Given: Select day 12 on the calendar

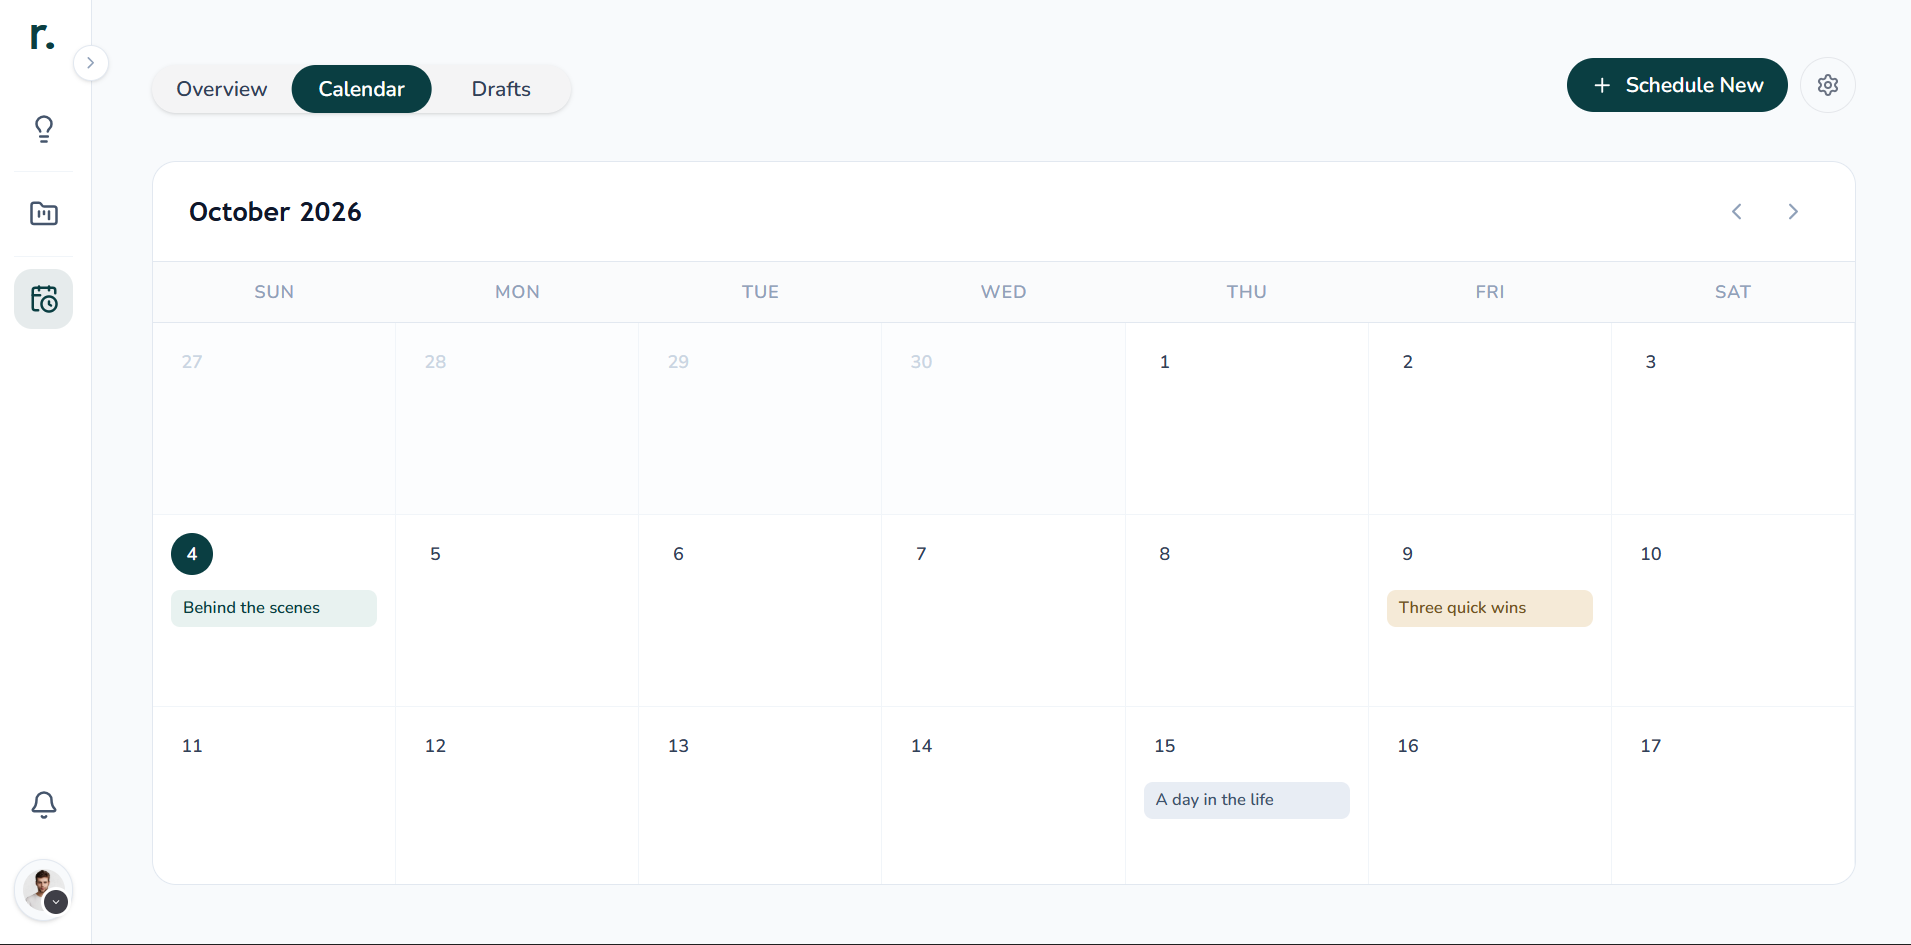Looking at the screenshot, I should pyautogui.click(x=435, y=746).
